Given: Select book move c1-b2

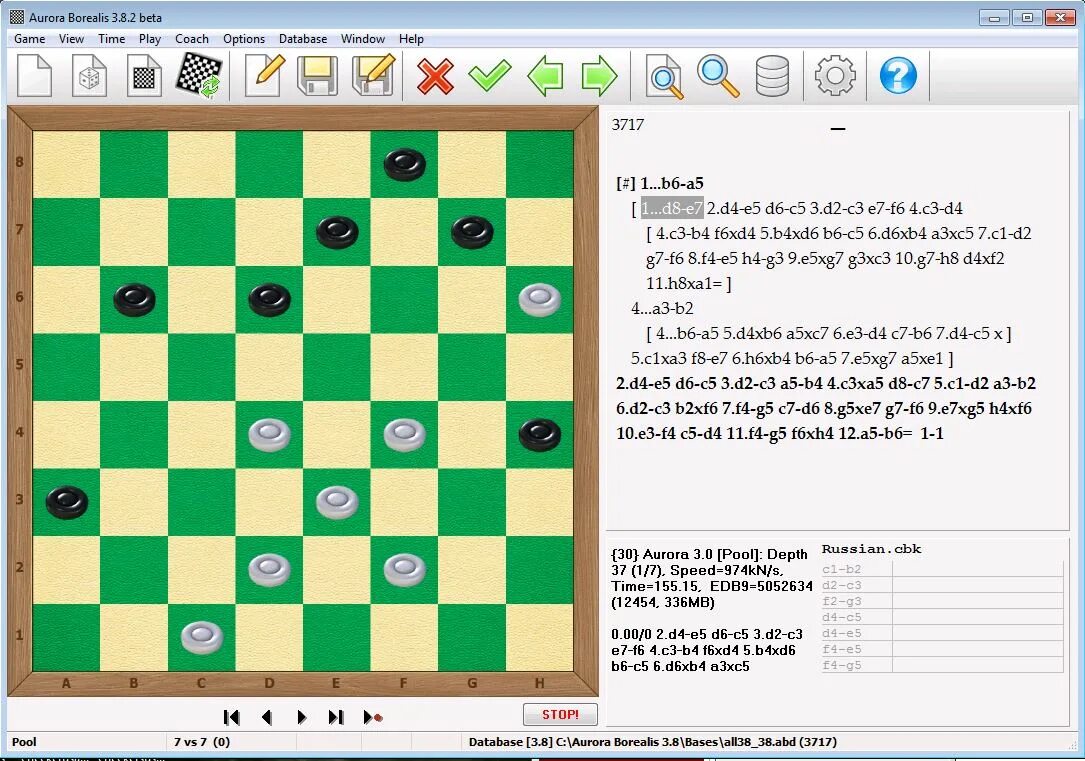Looking at the screenshot, I should coord(841,569).
